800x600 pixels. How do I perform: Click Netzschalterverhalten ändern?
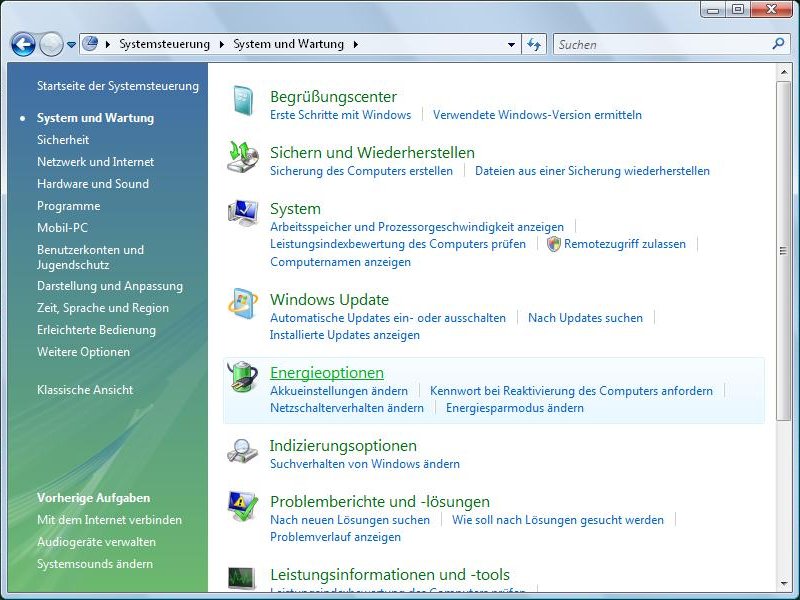point(347,408)
